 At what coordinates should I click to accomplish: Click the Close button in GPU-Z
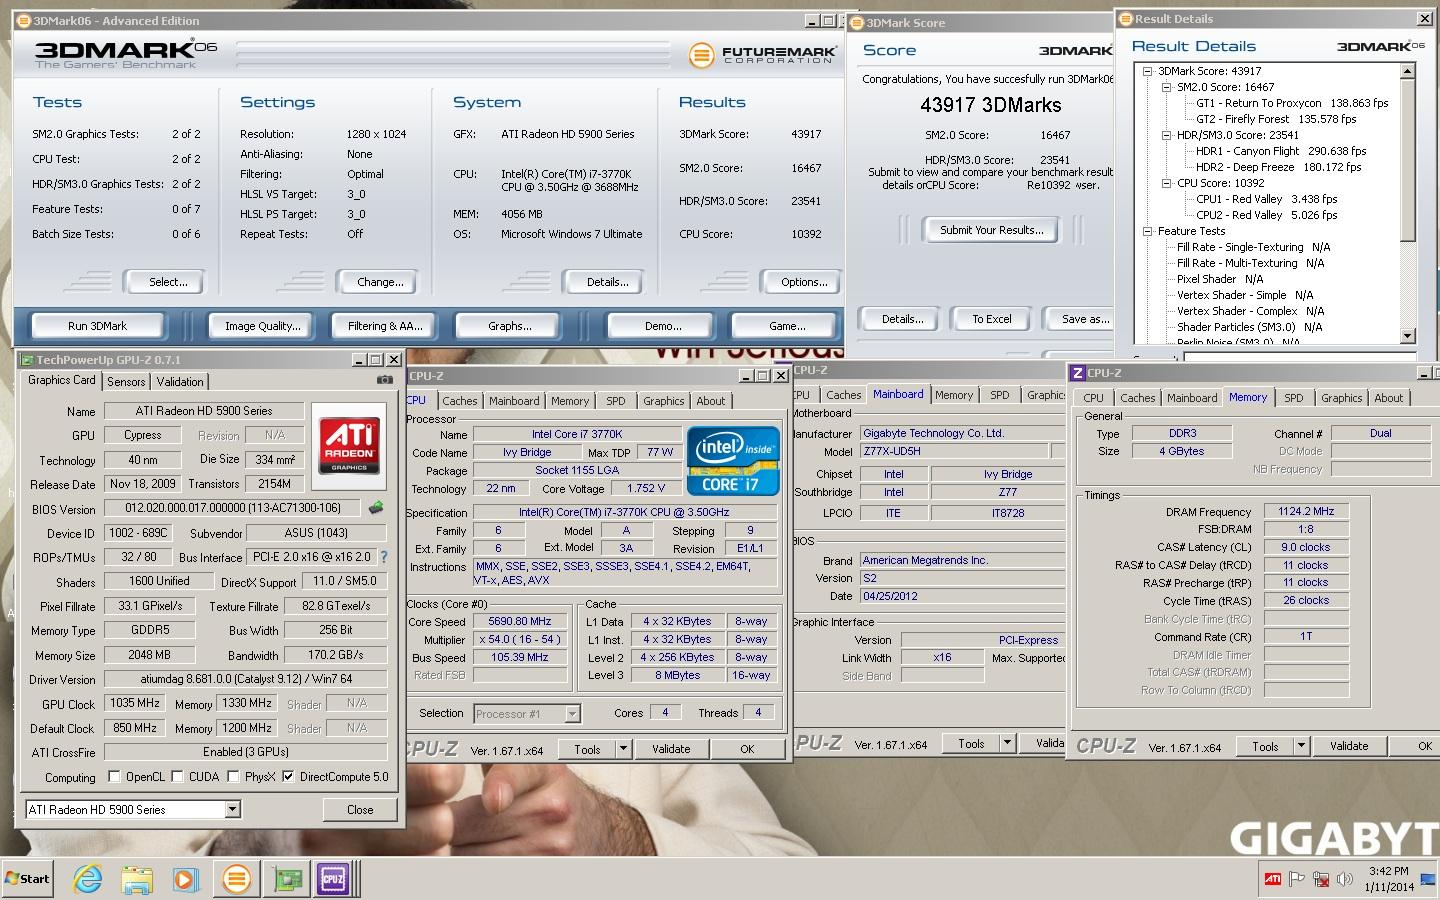click(x=360, y=810)
